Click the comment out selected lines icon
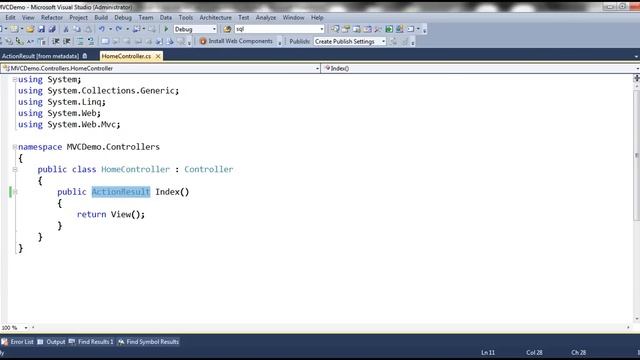The height and width of the screenshot is (360, 640). [x=80, y=41]
